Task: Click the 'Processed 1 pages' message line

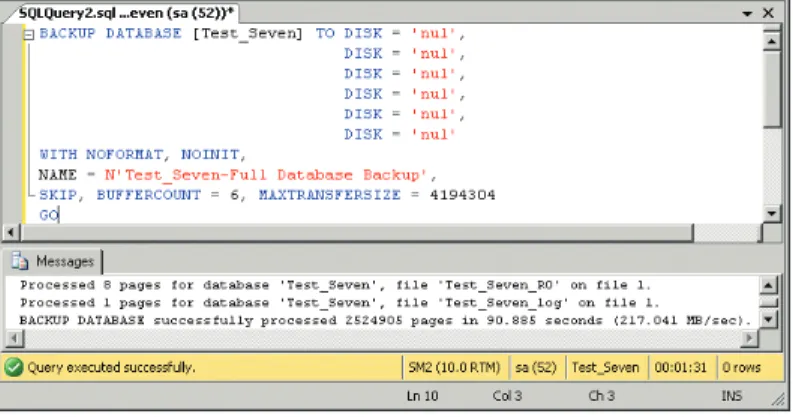Action: point(339,303)
